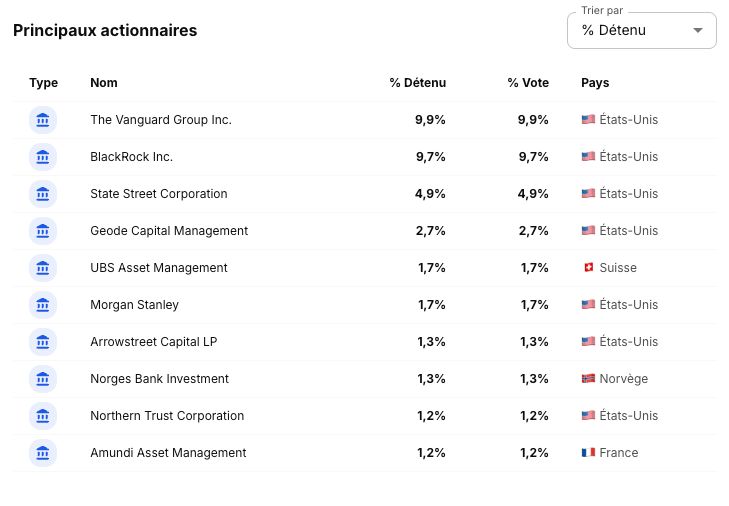The image size is (729, 506).
Task: Click the institution icon for Amundi Asset Management
Action: 43,453
